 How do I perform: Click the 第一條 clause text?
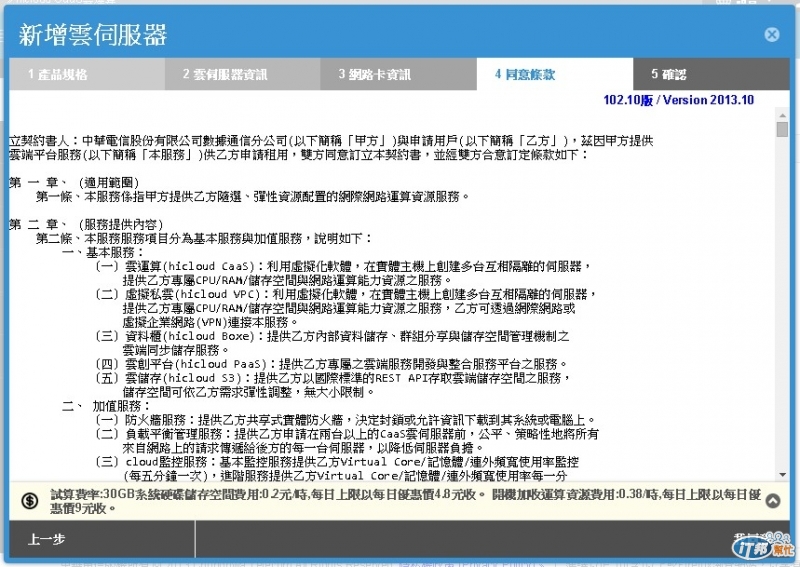[x=253, y=196]
